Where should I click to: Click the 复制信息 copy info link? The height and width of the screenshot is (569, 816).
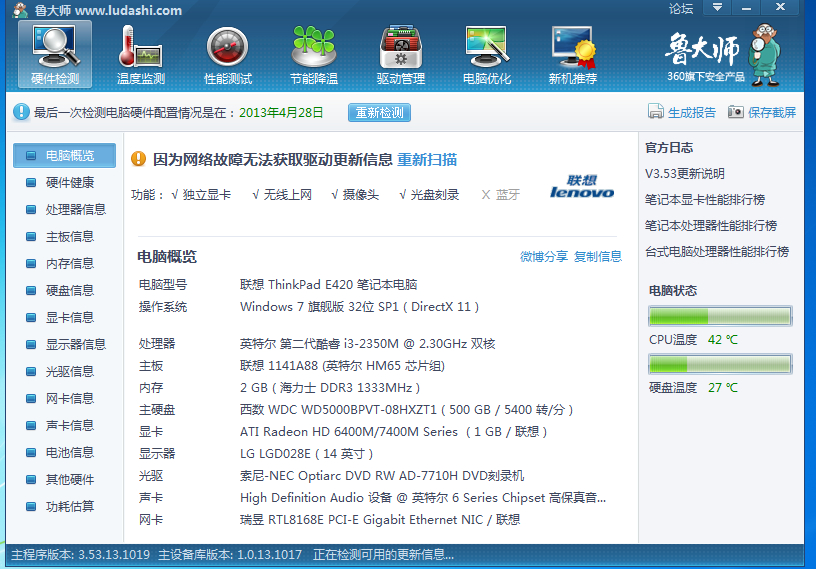[598, 256]
